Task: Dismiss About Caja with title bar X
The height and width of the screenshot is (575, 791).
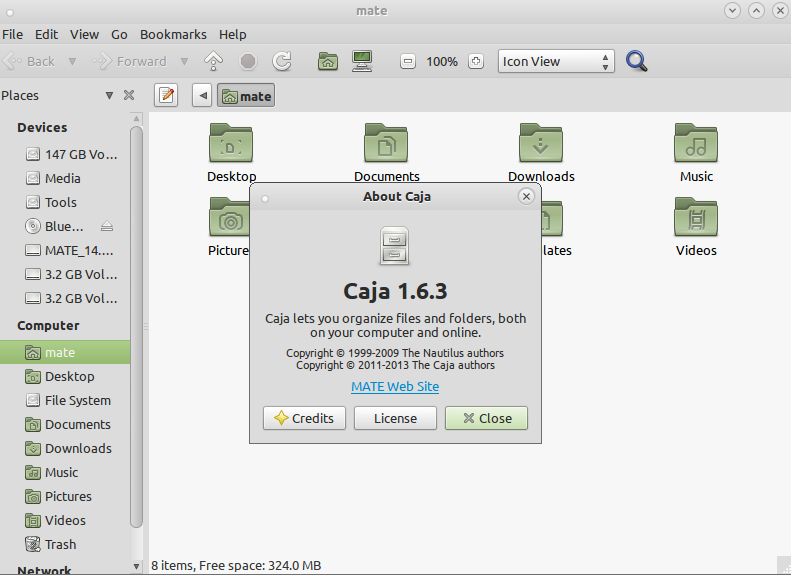Action: (526, 196)
